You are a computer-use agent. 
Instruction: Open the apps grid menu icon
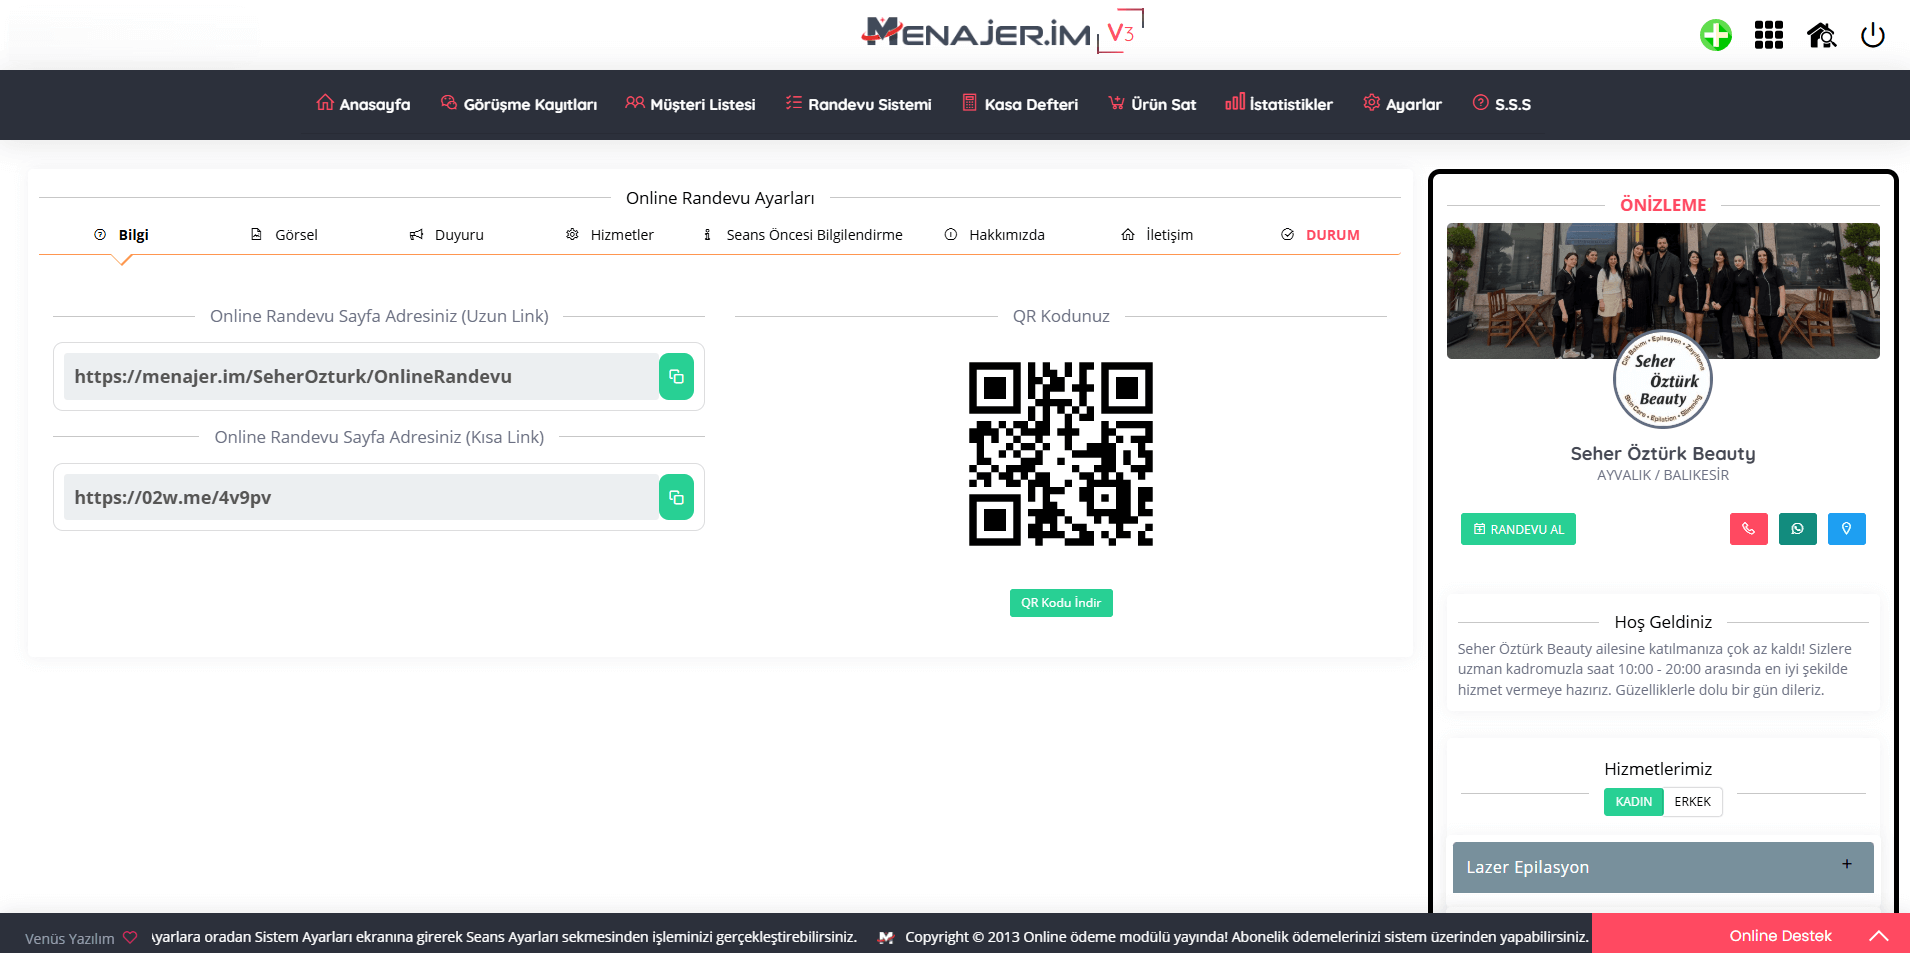(x=1768, y=36)
